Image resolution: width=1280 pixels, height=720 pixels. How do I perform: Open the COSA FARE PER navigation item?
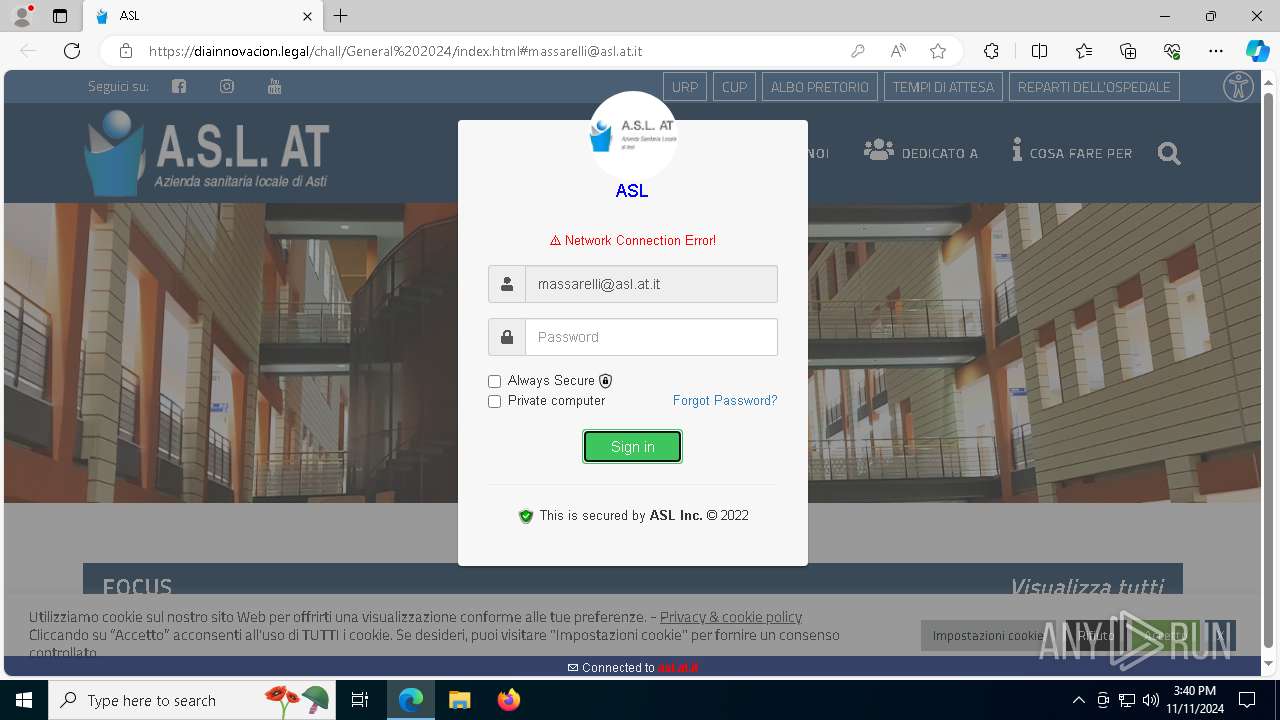point(1072,152)
